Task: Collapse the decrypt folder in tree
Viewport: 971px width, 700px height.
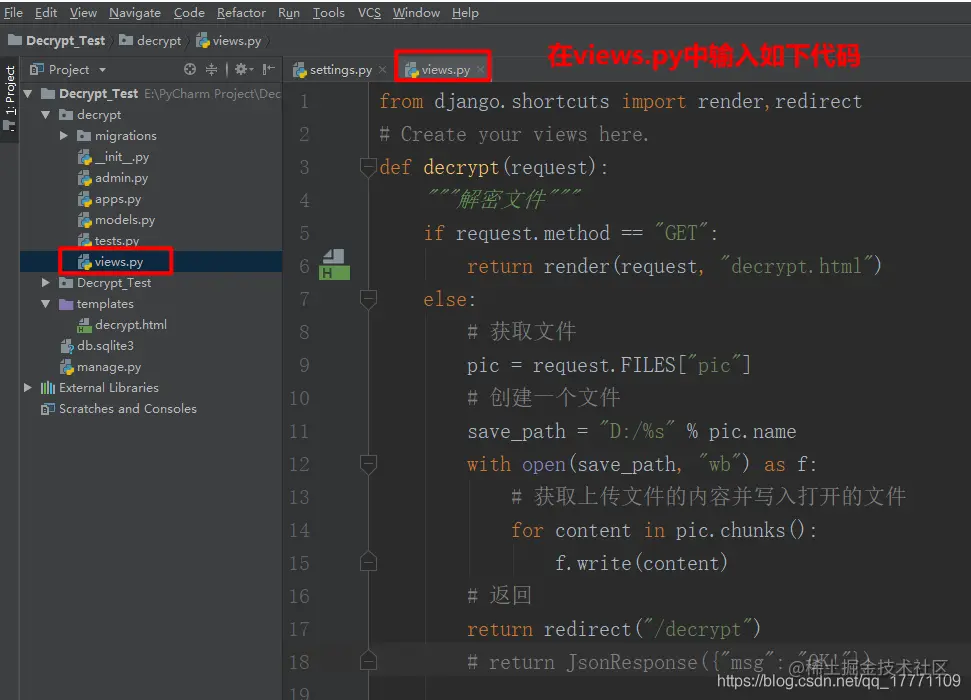Action: pyautogui.click(x=46, y=115)
